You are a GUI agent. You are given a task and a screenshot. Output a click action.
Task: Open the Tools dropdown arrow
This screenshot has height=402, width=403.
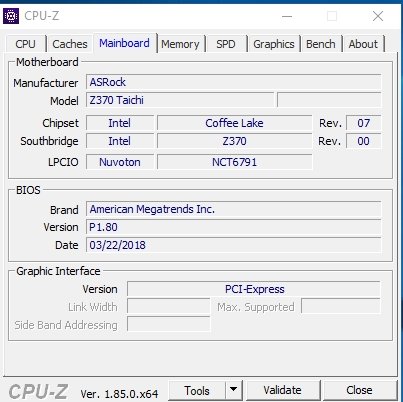234,389
